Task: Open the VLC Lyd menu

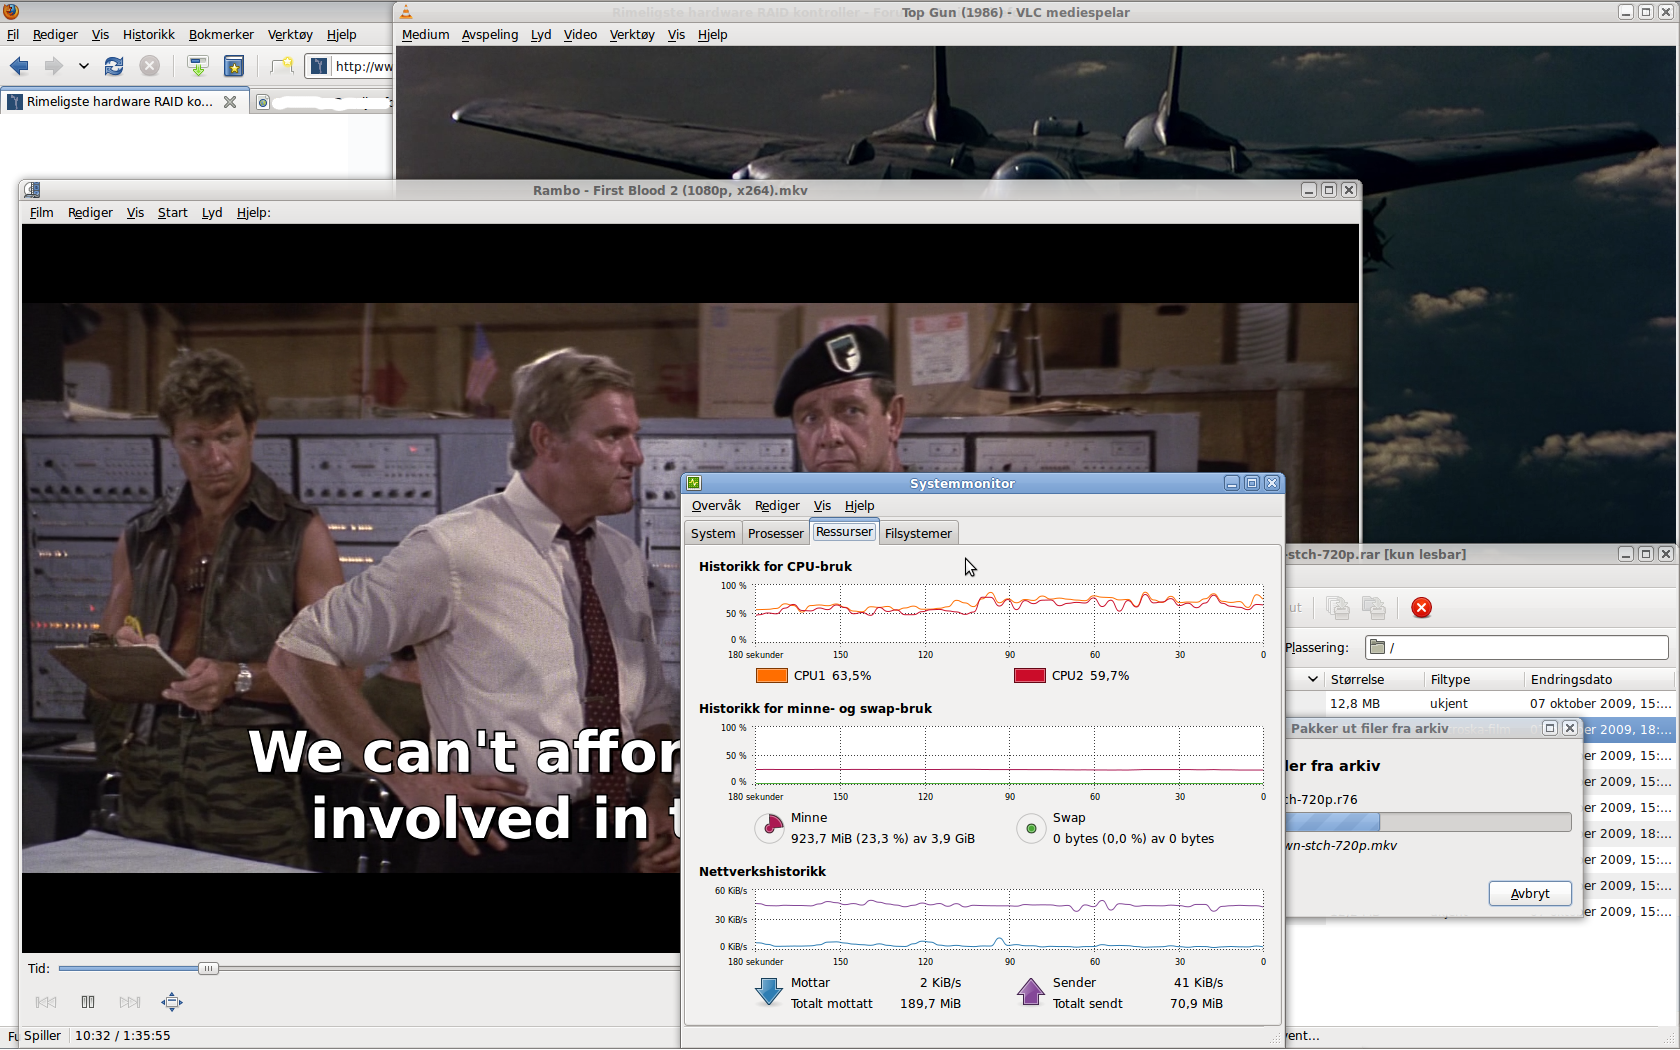Action: pos(541,34)
